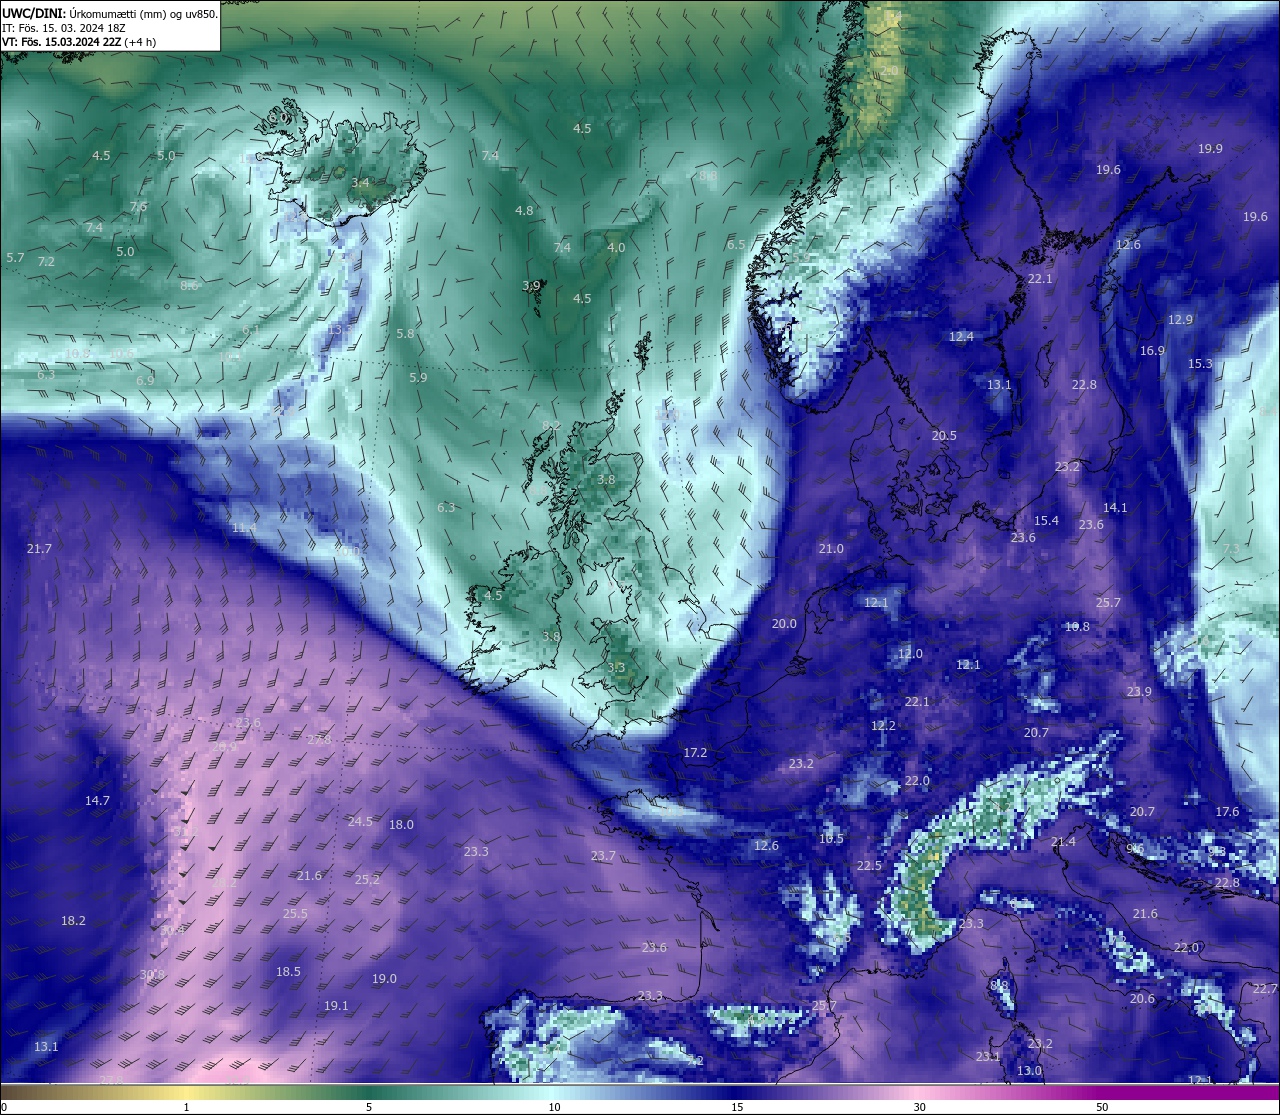Screen dimensions: 1280x1115
Task: Click the 11.4 value west of Ireland
Action: pyautogui.click(x=244, y=528)
